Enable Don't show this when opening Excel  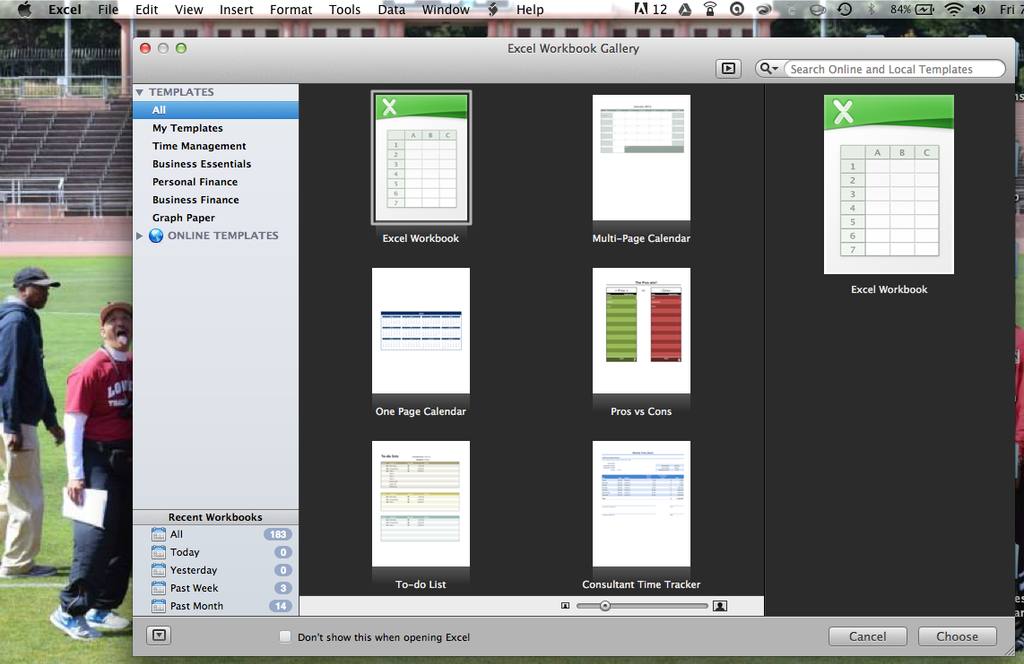click(x=284, y=636)
